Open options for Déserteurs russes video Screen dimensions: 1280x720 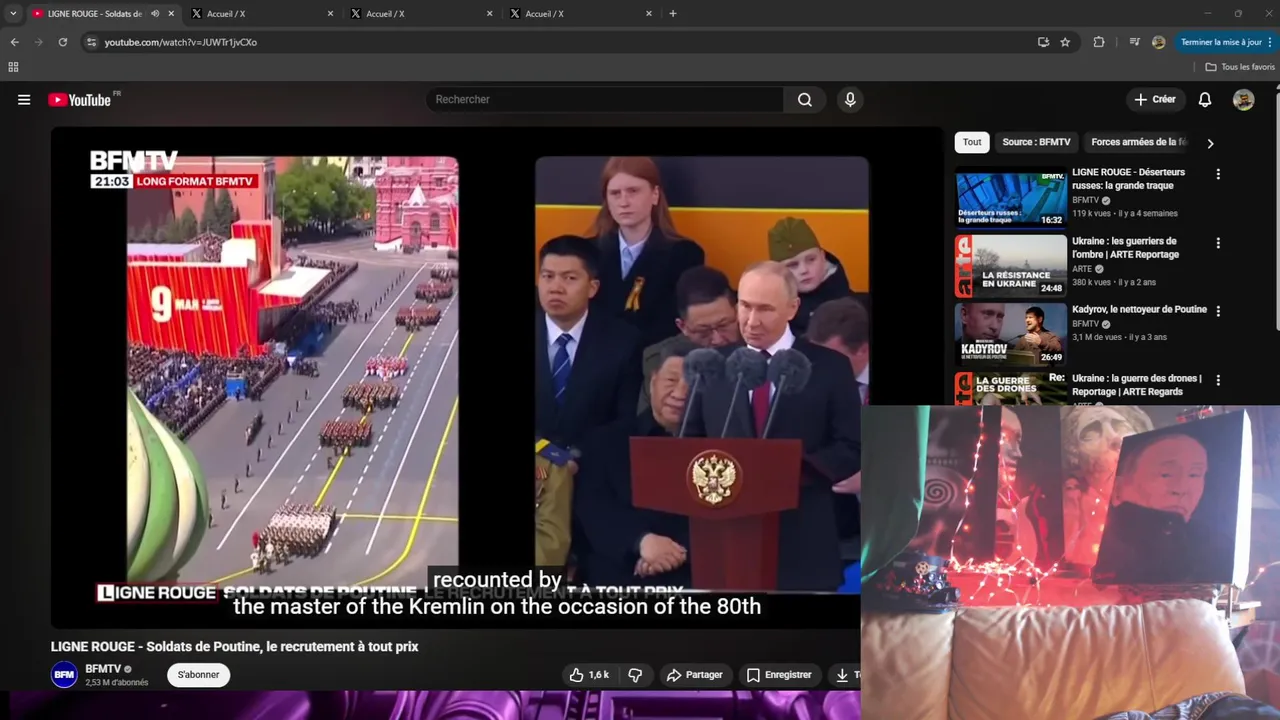pos(1218,174)
